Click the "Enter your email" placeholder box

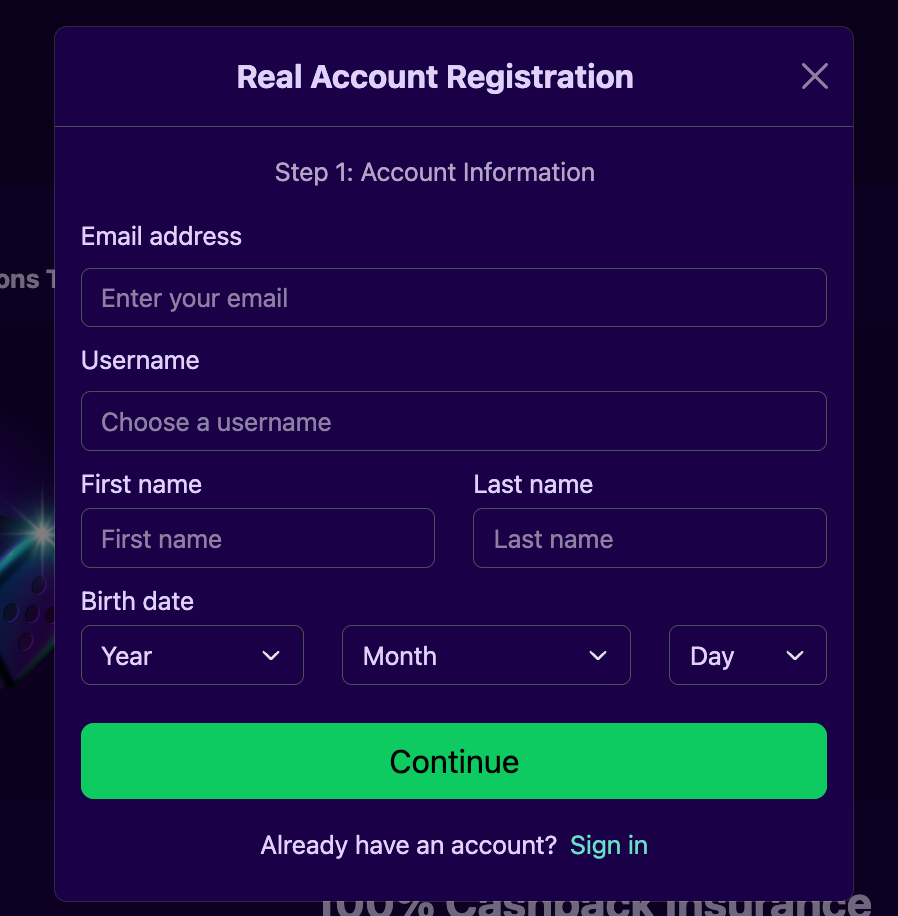453,297
